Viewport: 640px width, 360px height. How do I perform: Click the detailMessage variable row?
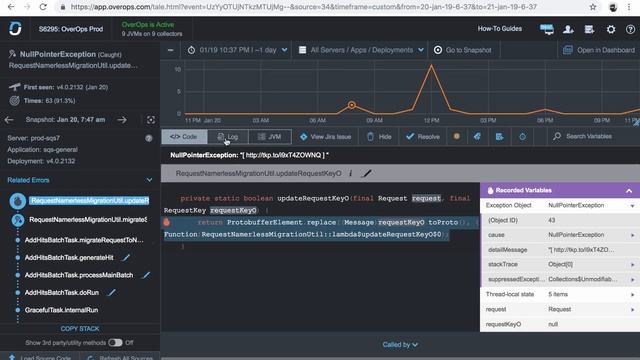pos(560,250)
